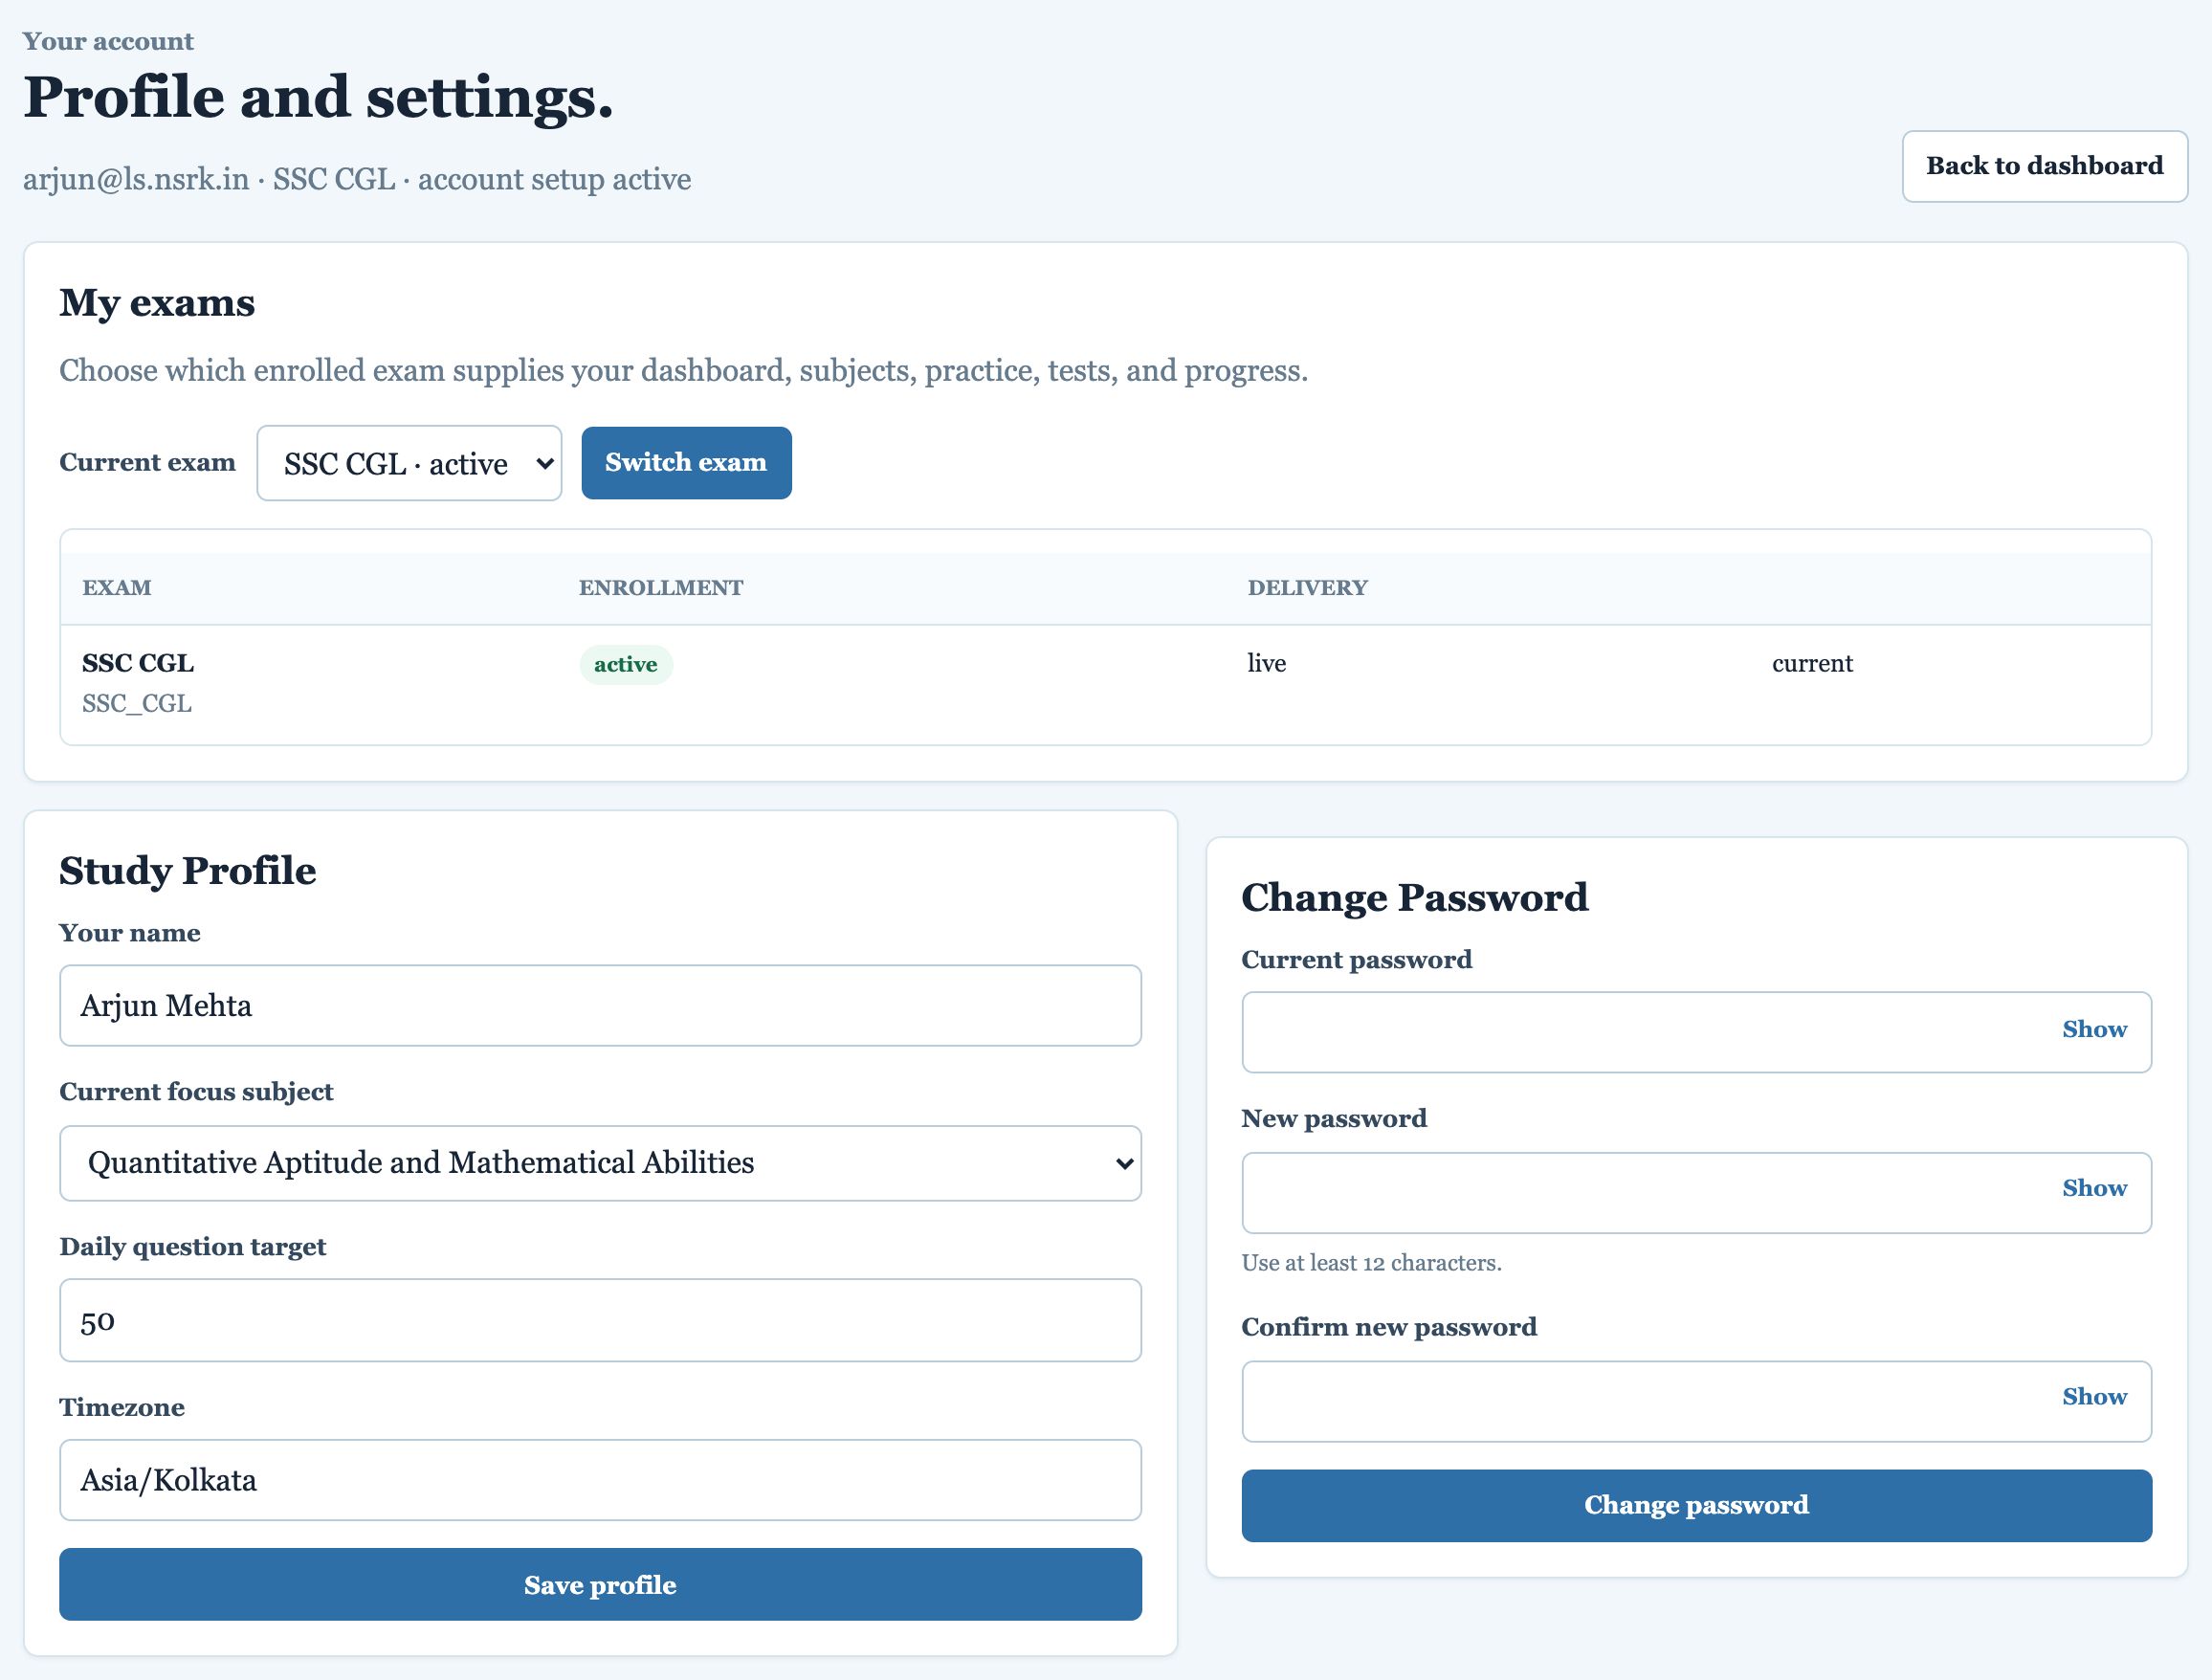Image resolution: width=2212 pixels, height=1680 pixels.
Task: Click the Your account label at top
Action: tap(108, 42)
